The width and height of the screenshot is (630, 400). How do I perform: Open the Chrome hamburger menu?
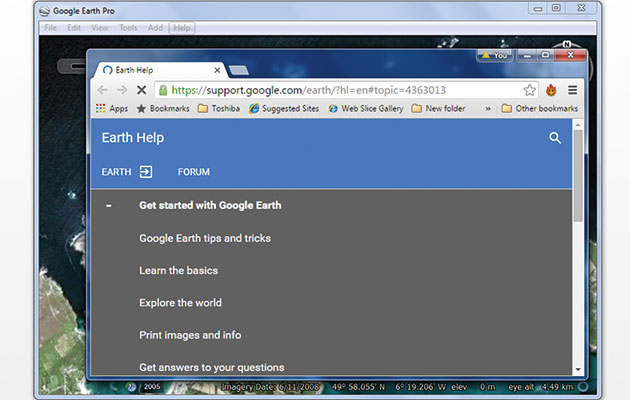point(573,90)
